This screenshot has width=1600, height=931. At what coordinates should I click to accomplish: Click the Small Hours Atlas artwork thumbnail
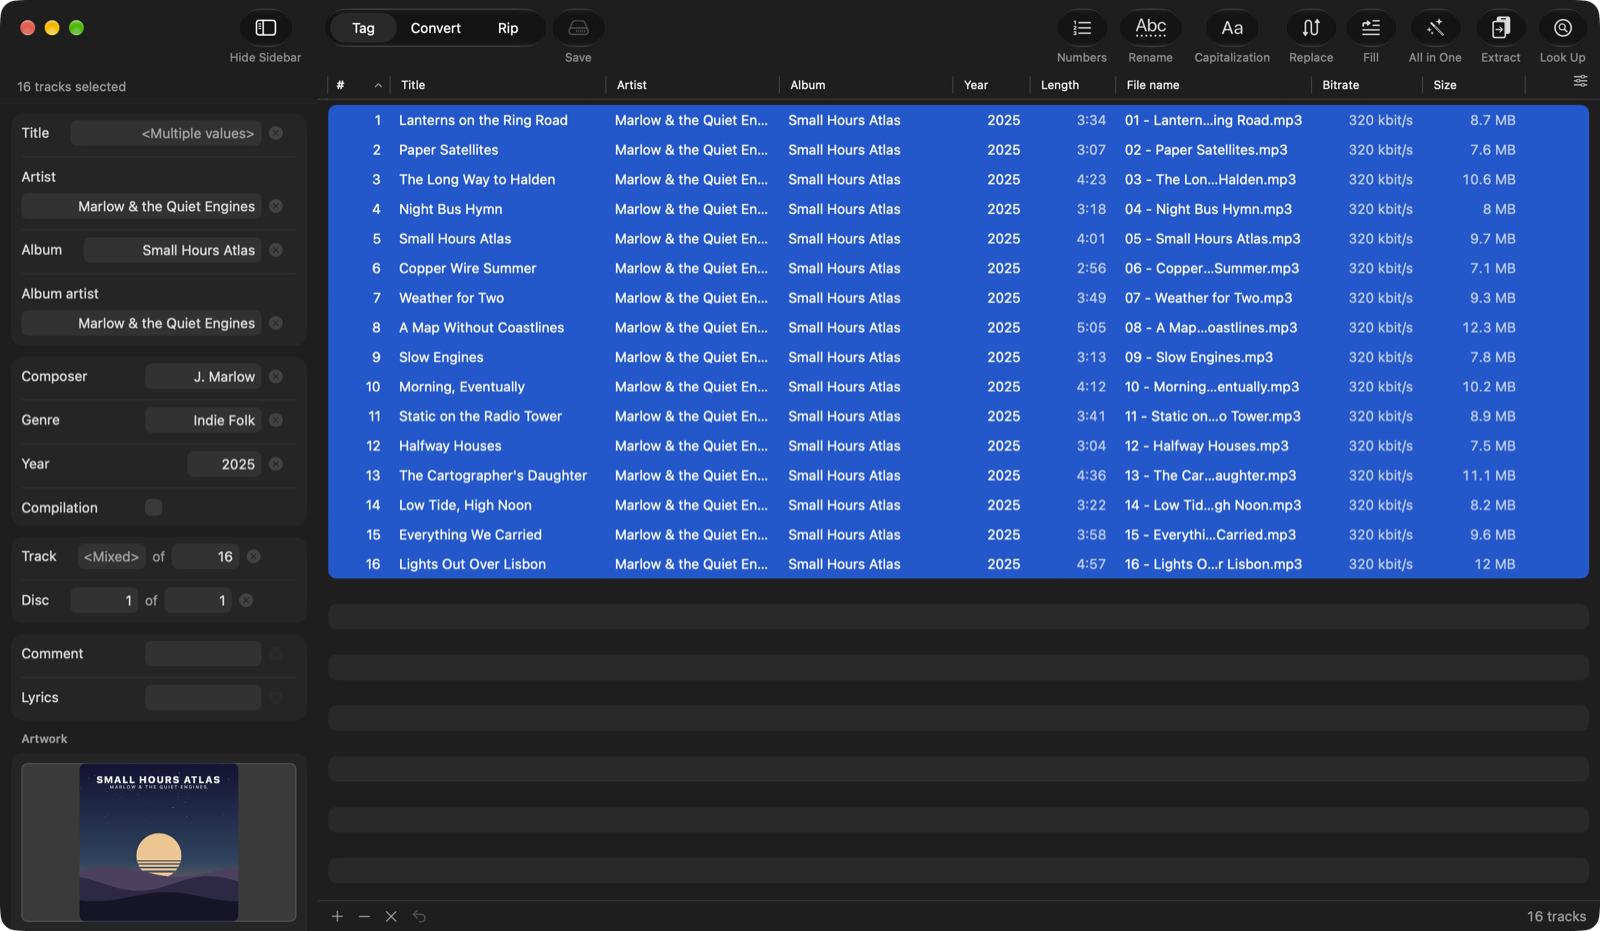(x=159, y=842)
